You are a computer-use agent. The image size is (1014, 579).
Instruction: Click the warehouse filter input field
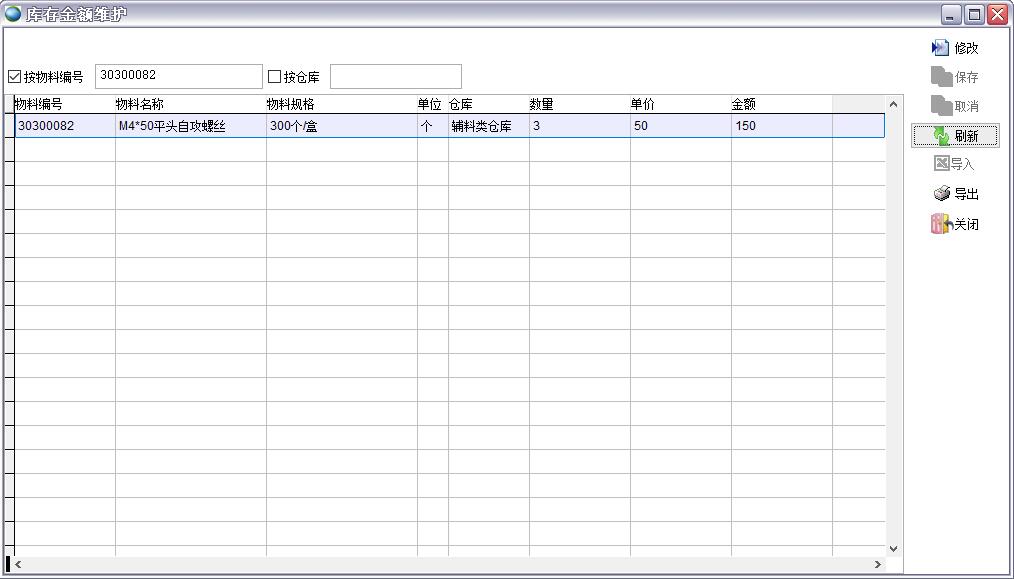click(x=395, y=77)
